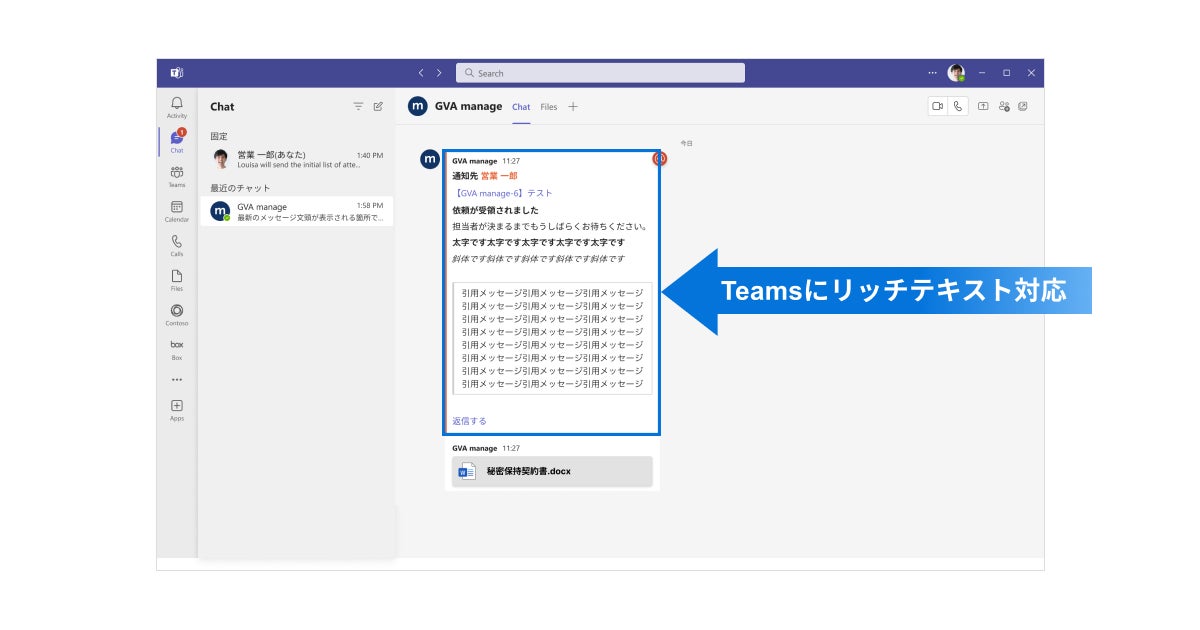The image size is (1200, 630).
Task: Open Chat in the left rail
Action: click(177, 141)
